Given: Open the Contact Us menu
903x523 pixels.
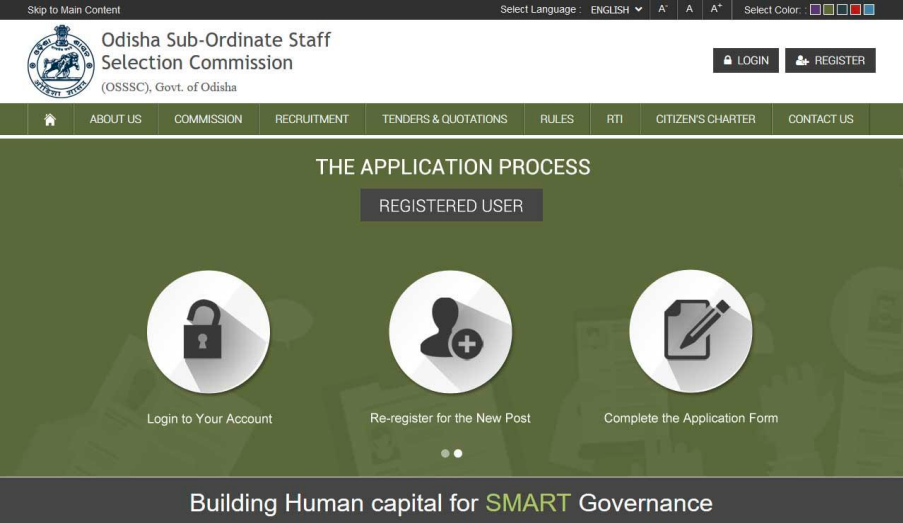Looking at the screenshot, I should tap(821, 119).
